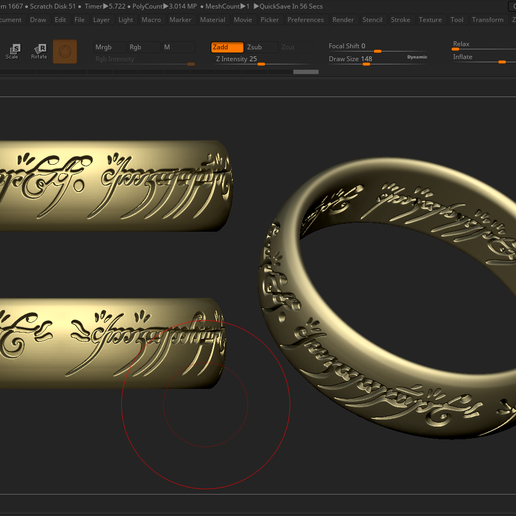Open the Layer menu
The width and height of the screenshot is (516, 516).
click(101, 20)
